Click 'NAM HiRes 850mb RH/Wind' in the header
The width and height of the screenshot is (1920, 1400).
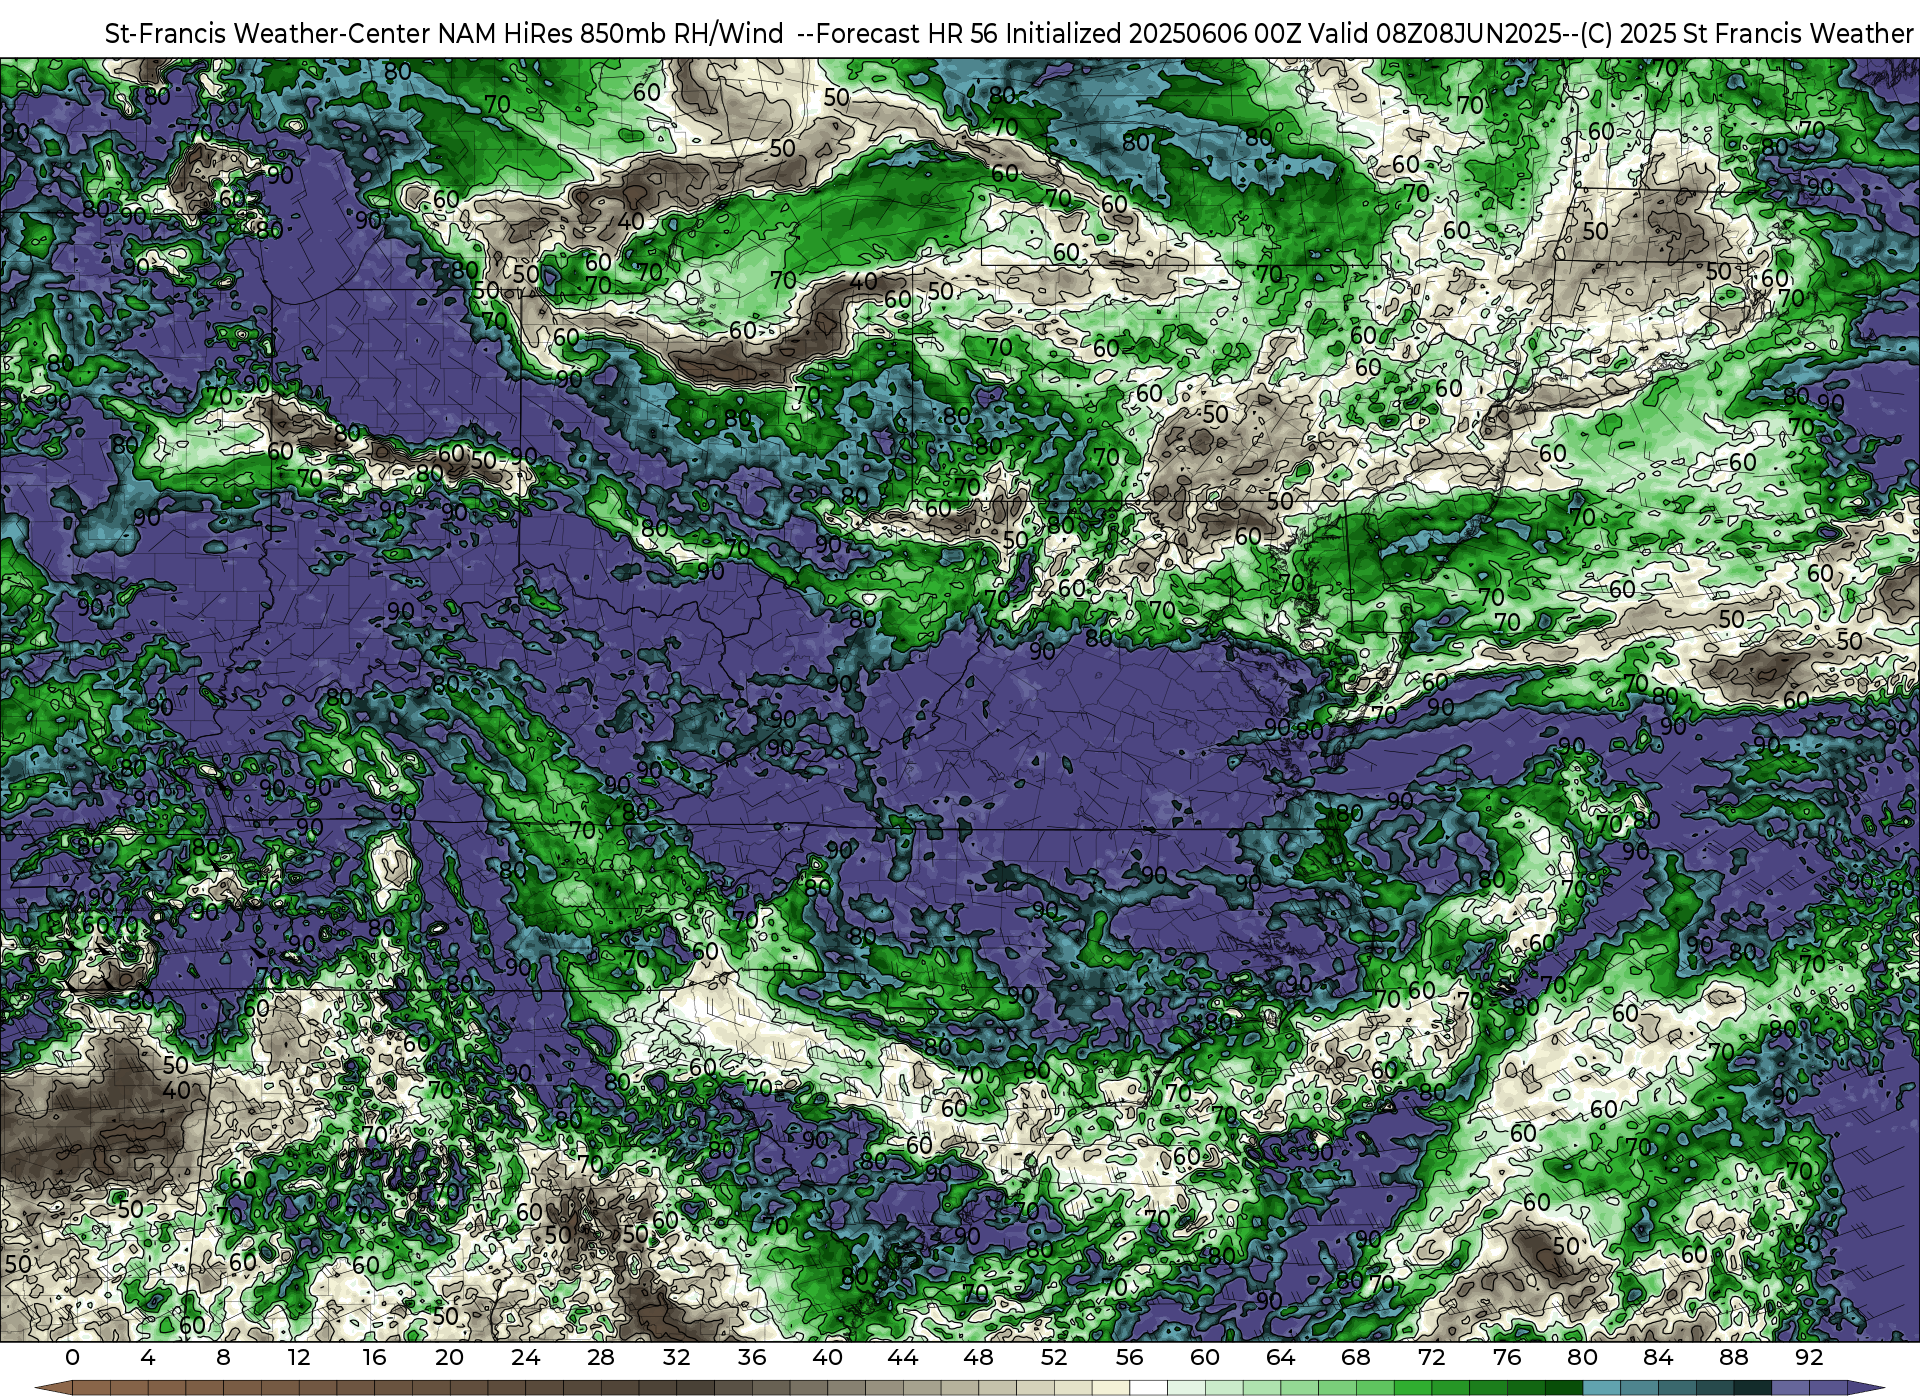(610, 34)
